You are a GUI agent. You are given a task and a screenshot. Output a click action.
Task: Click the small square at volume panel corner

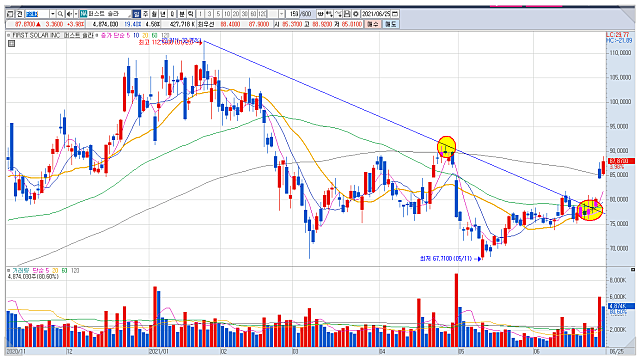pyautogui.click(x=633, y=269)
